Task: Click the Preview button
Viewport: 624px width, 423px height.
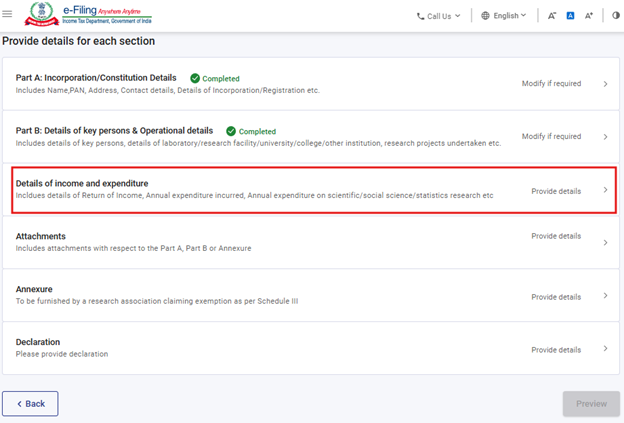Action: (591, 403)
